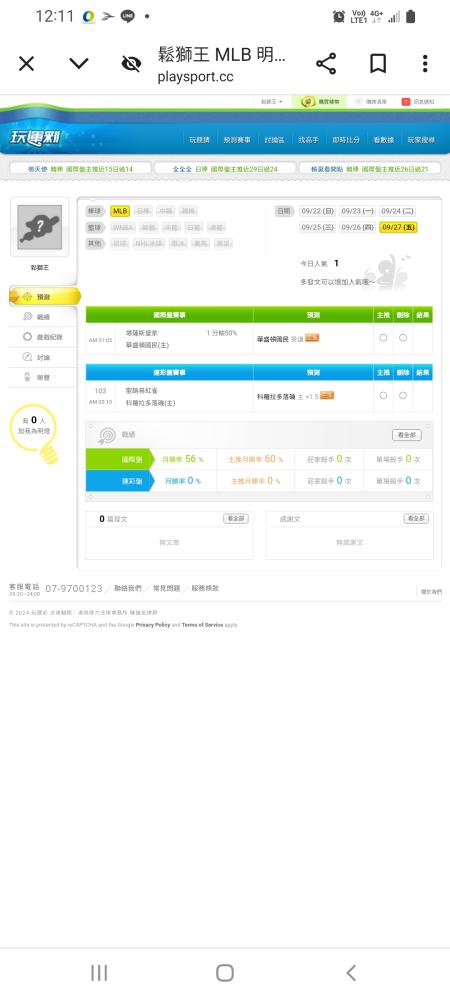Open the 預測 sidebar tab
450x1000 pixels.
pos(45,297)
